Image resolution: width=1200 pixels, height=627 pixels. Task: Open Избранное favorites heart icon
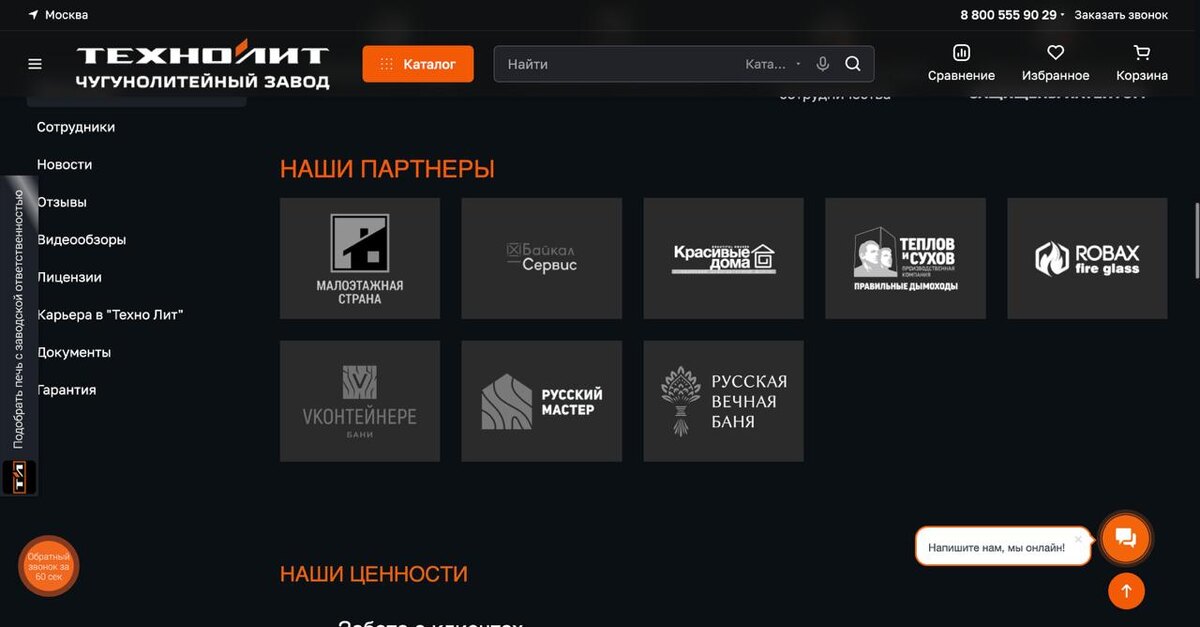[1055, 52]
